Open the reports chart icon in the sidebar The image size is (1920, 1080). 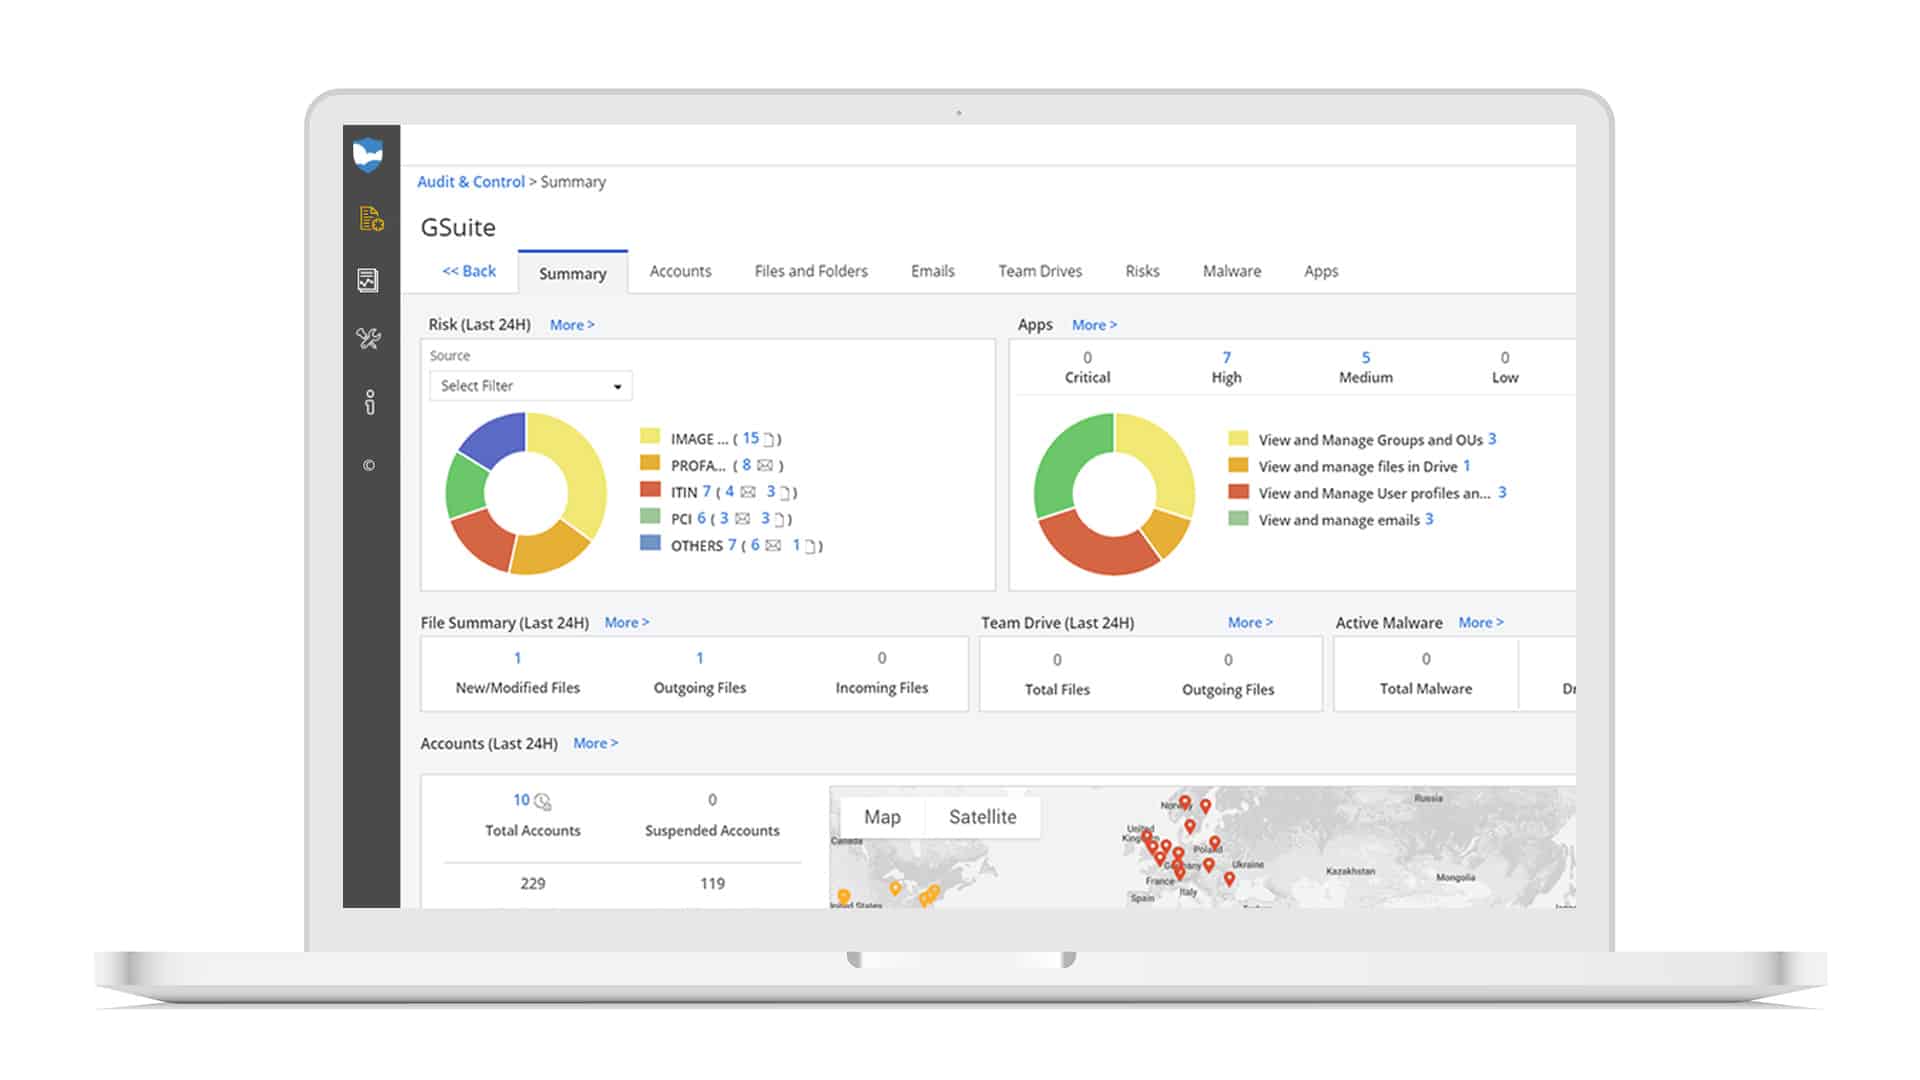pyautogui.click(x=368, y=280)
